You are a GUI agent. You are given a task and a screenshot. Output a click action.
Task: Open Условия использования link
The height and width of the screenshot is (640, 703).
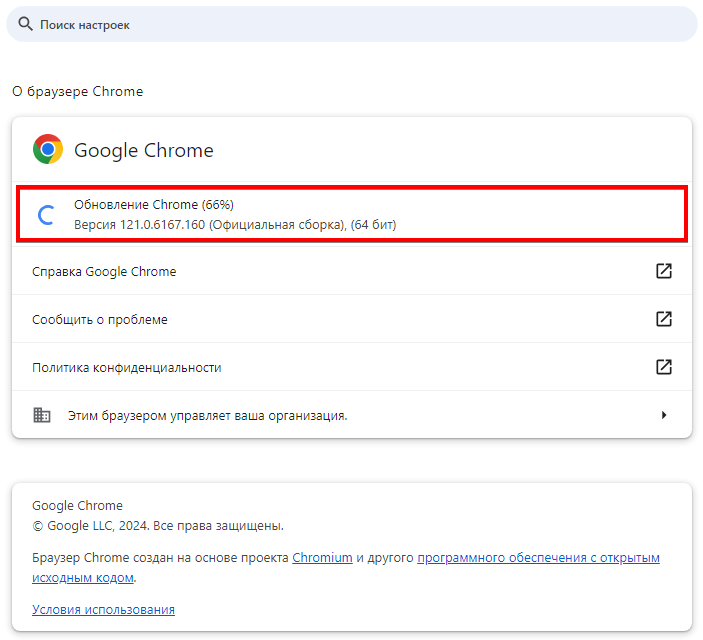103,610
